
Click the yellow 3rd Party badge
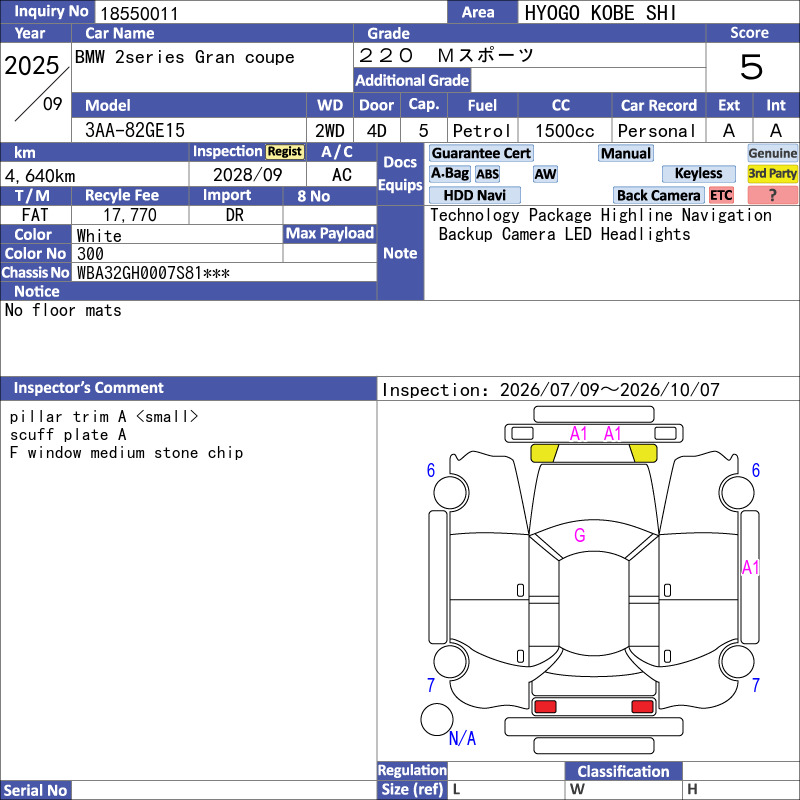[772, 173]
